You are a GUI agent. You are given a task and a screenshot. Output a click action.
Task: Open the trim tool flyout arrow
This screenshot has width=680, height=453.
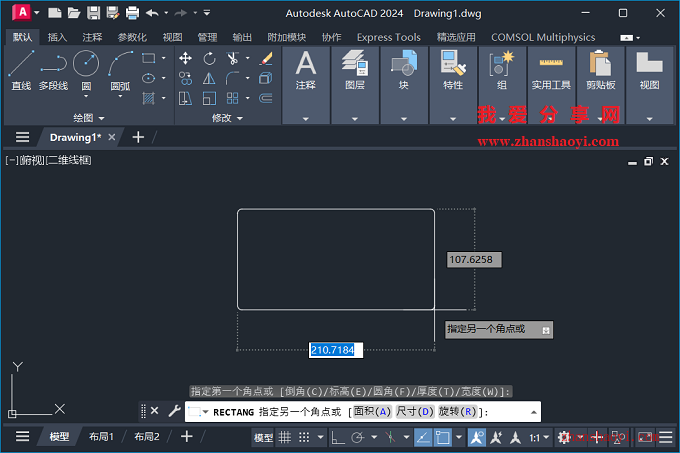[248, 58]
